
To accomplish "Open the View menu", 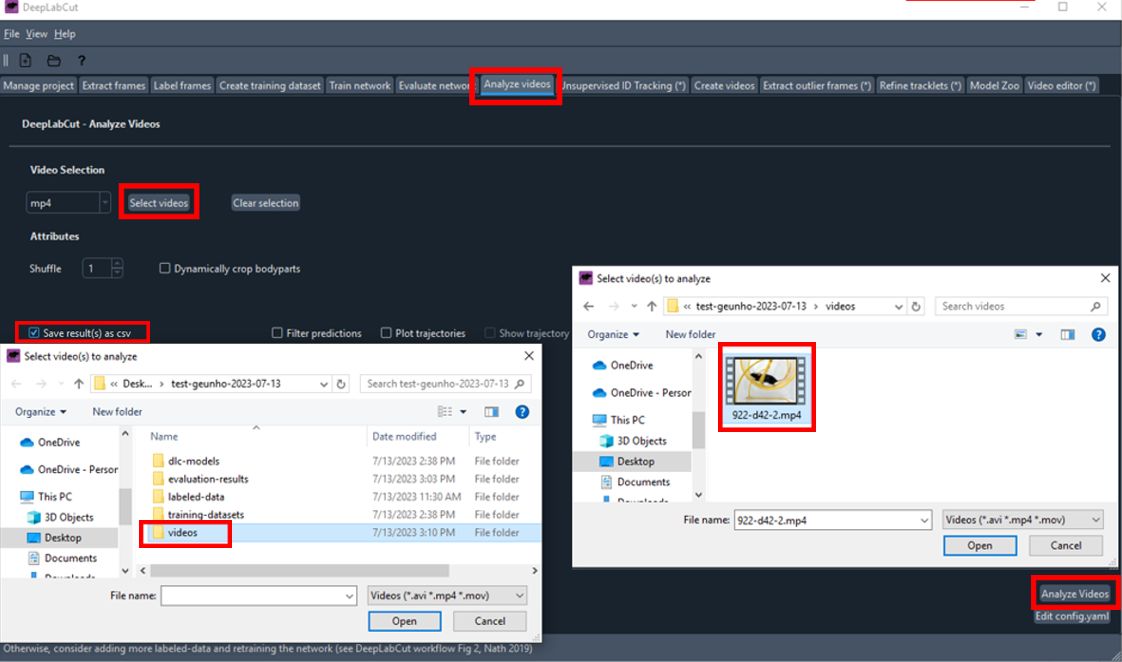I will click(36, 34).
